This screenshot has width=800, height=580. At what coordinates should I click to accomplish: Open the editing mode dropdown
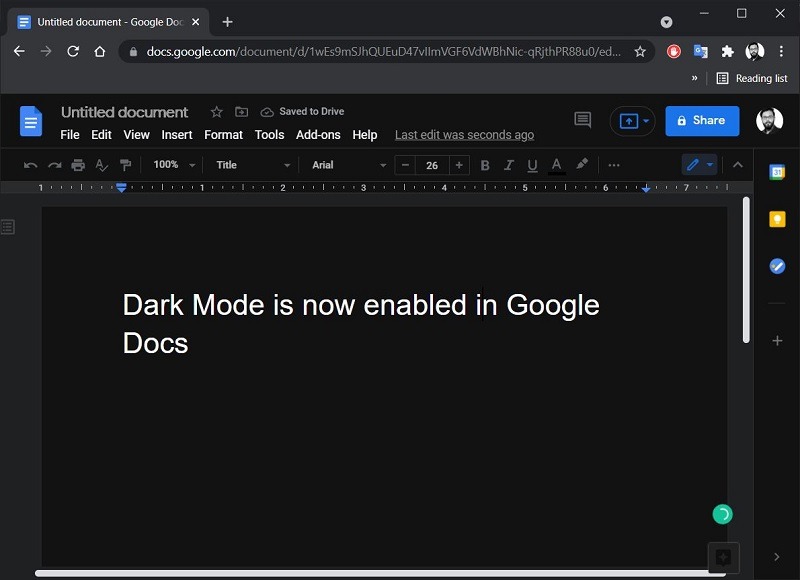pyautogui.click(x=699, y=165)
